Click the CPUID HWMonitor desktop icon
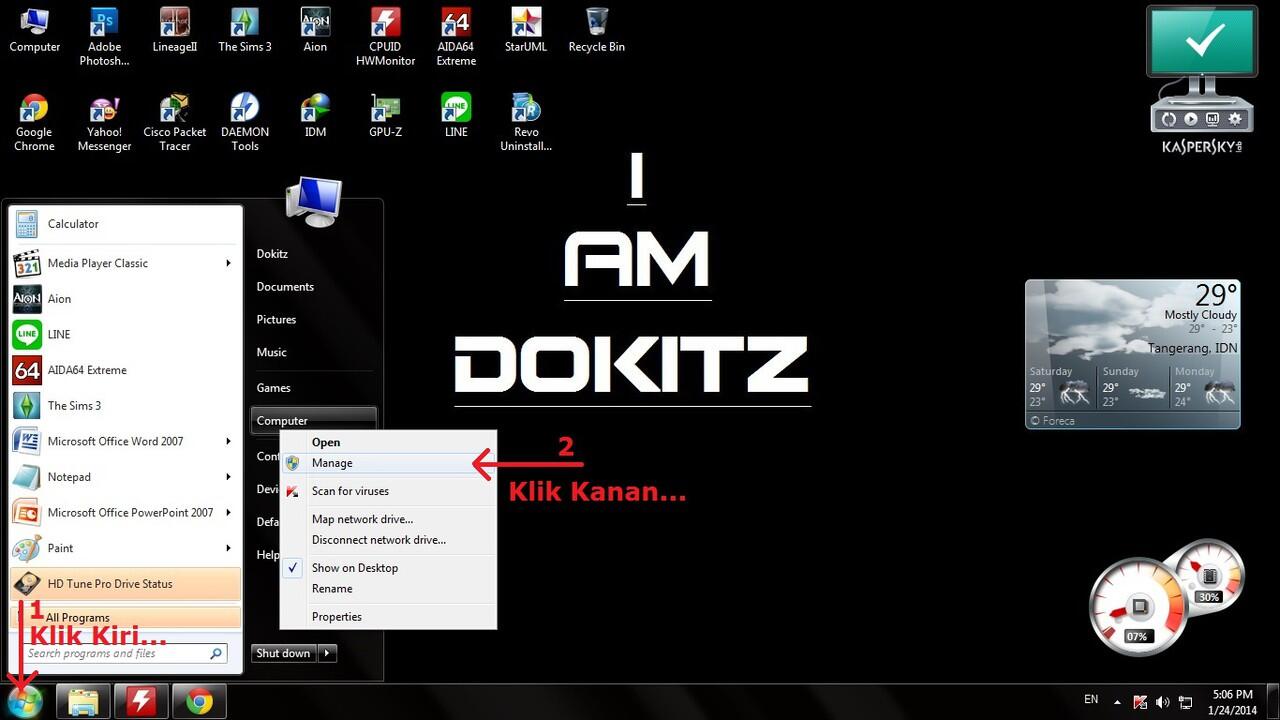This screenshot has width=1280, height=720. tap(385, 36)
